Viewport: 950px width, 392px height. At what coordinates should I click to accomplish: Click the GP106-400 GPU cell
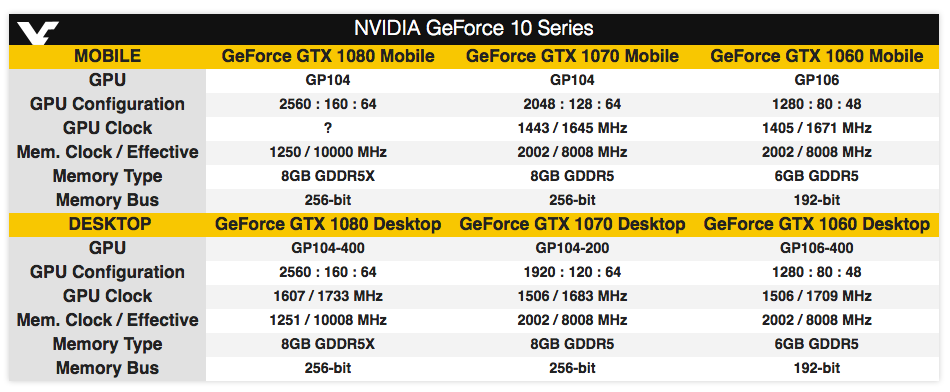coord(817,248)
